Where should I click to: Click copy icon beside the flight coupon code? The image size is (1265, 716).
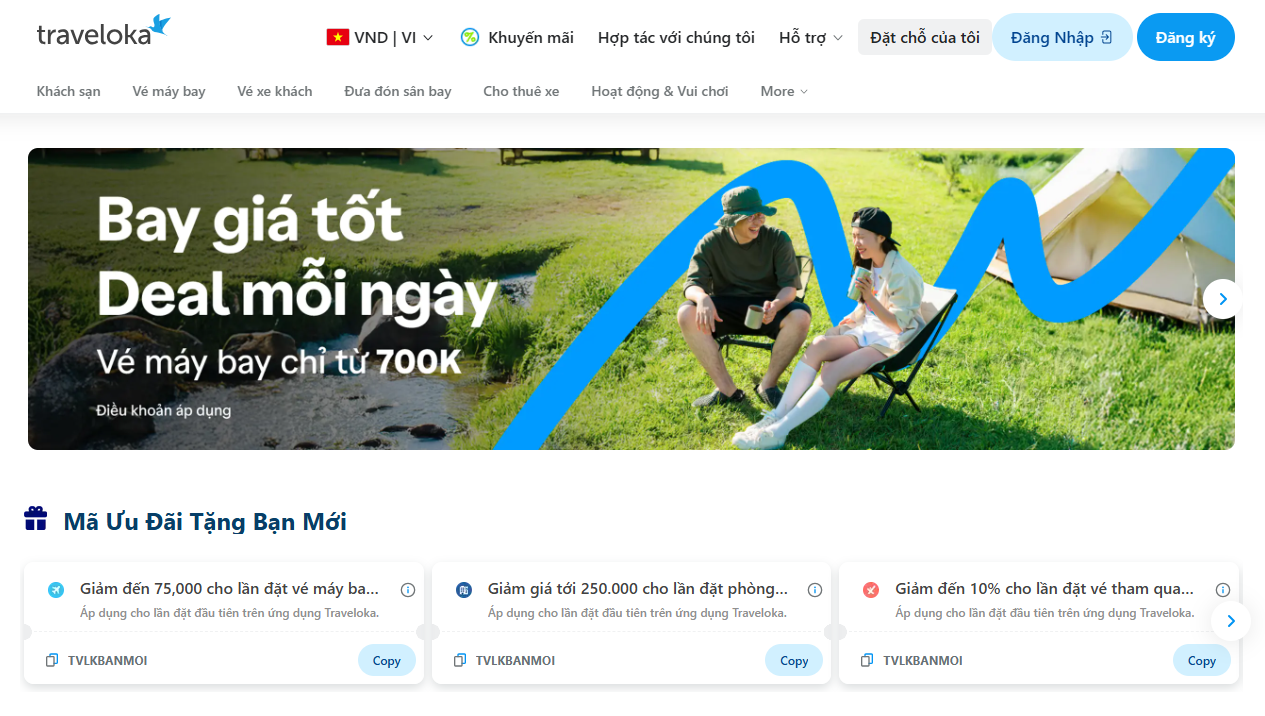coord(52,660)
